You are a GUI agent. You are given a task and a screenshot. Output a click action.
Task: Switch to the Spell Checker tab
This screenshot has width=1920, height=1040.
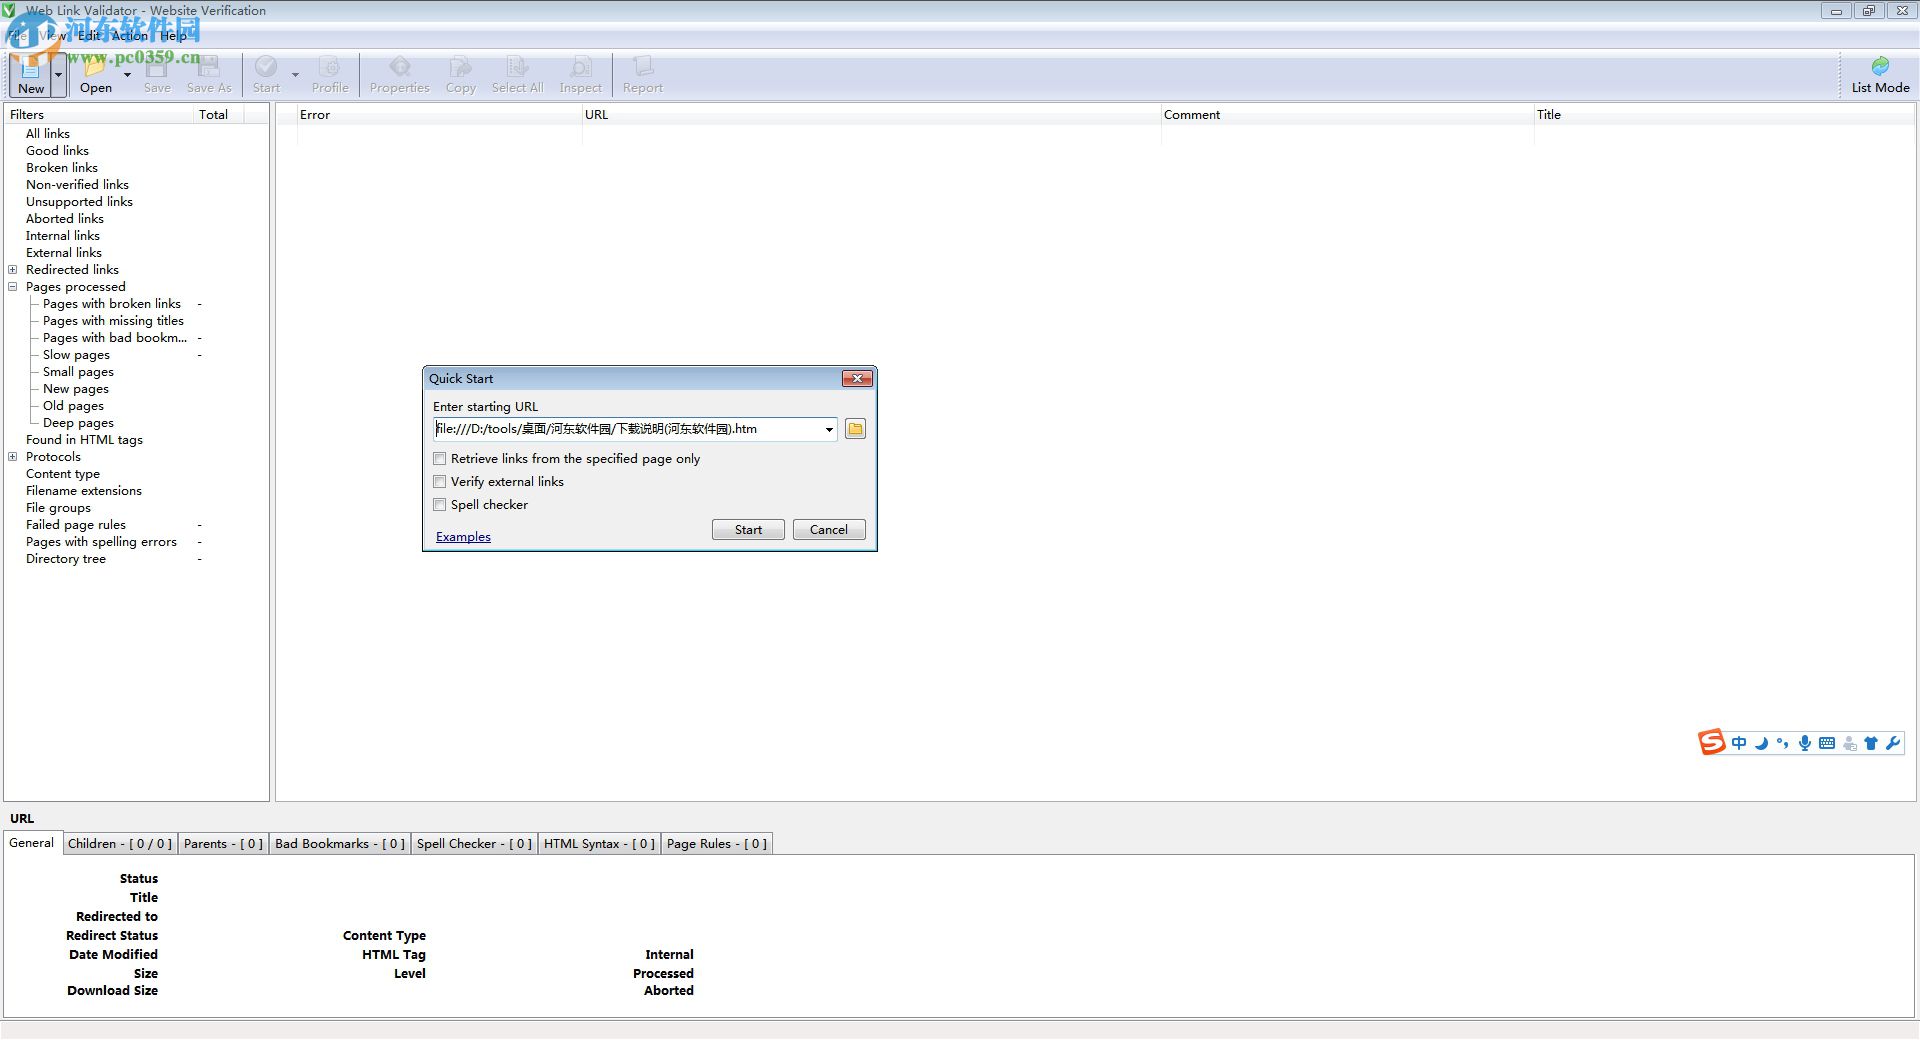coord(473,843)
